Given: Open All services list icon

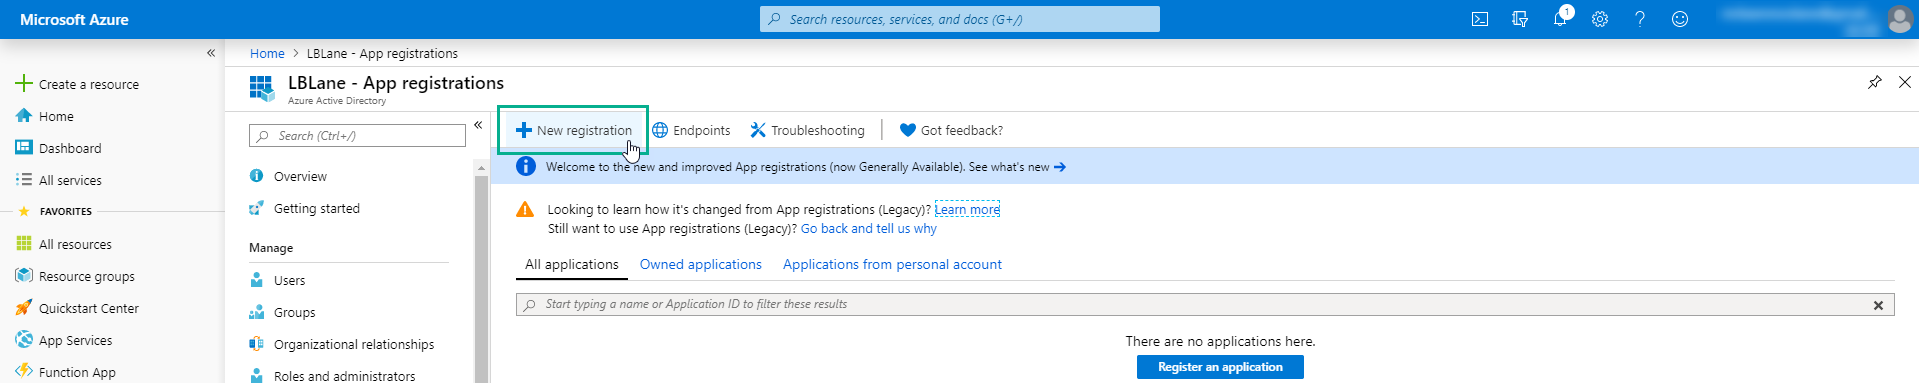Looking at the screenshot, I should click(x=24, y=179).
